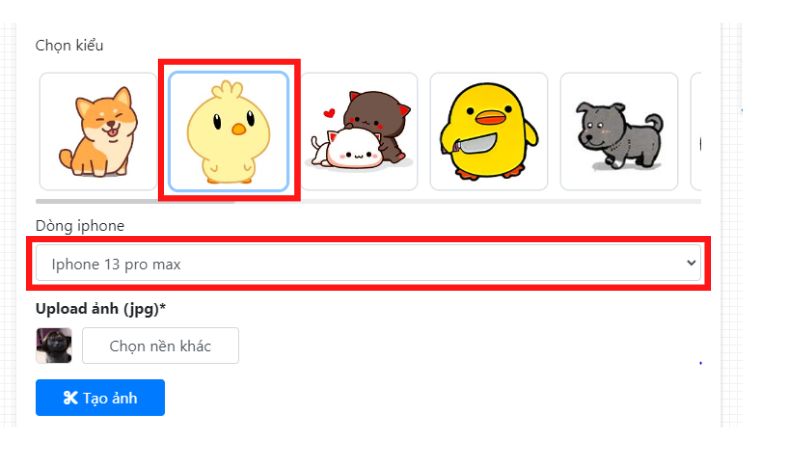Click the knife held by the duck

tap(476, 143)
